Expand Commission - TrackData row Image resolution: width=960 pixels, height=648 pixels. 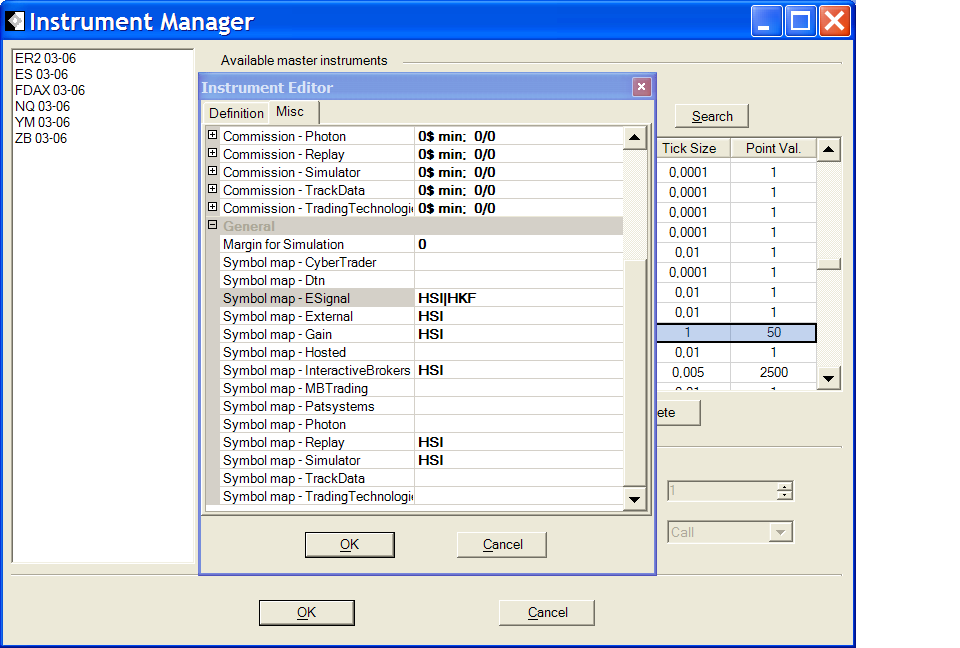coord(212,189)
